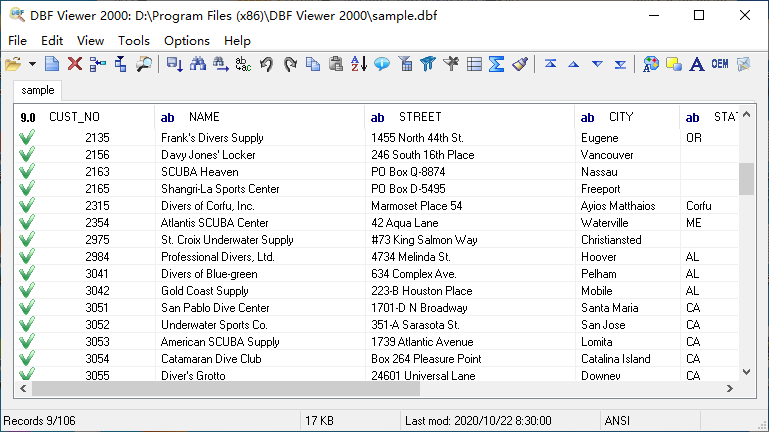Click the blue speech bubble icon
Image resolution: width=769 pixels, height=432 pixels.
coord(382,64)
